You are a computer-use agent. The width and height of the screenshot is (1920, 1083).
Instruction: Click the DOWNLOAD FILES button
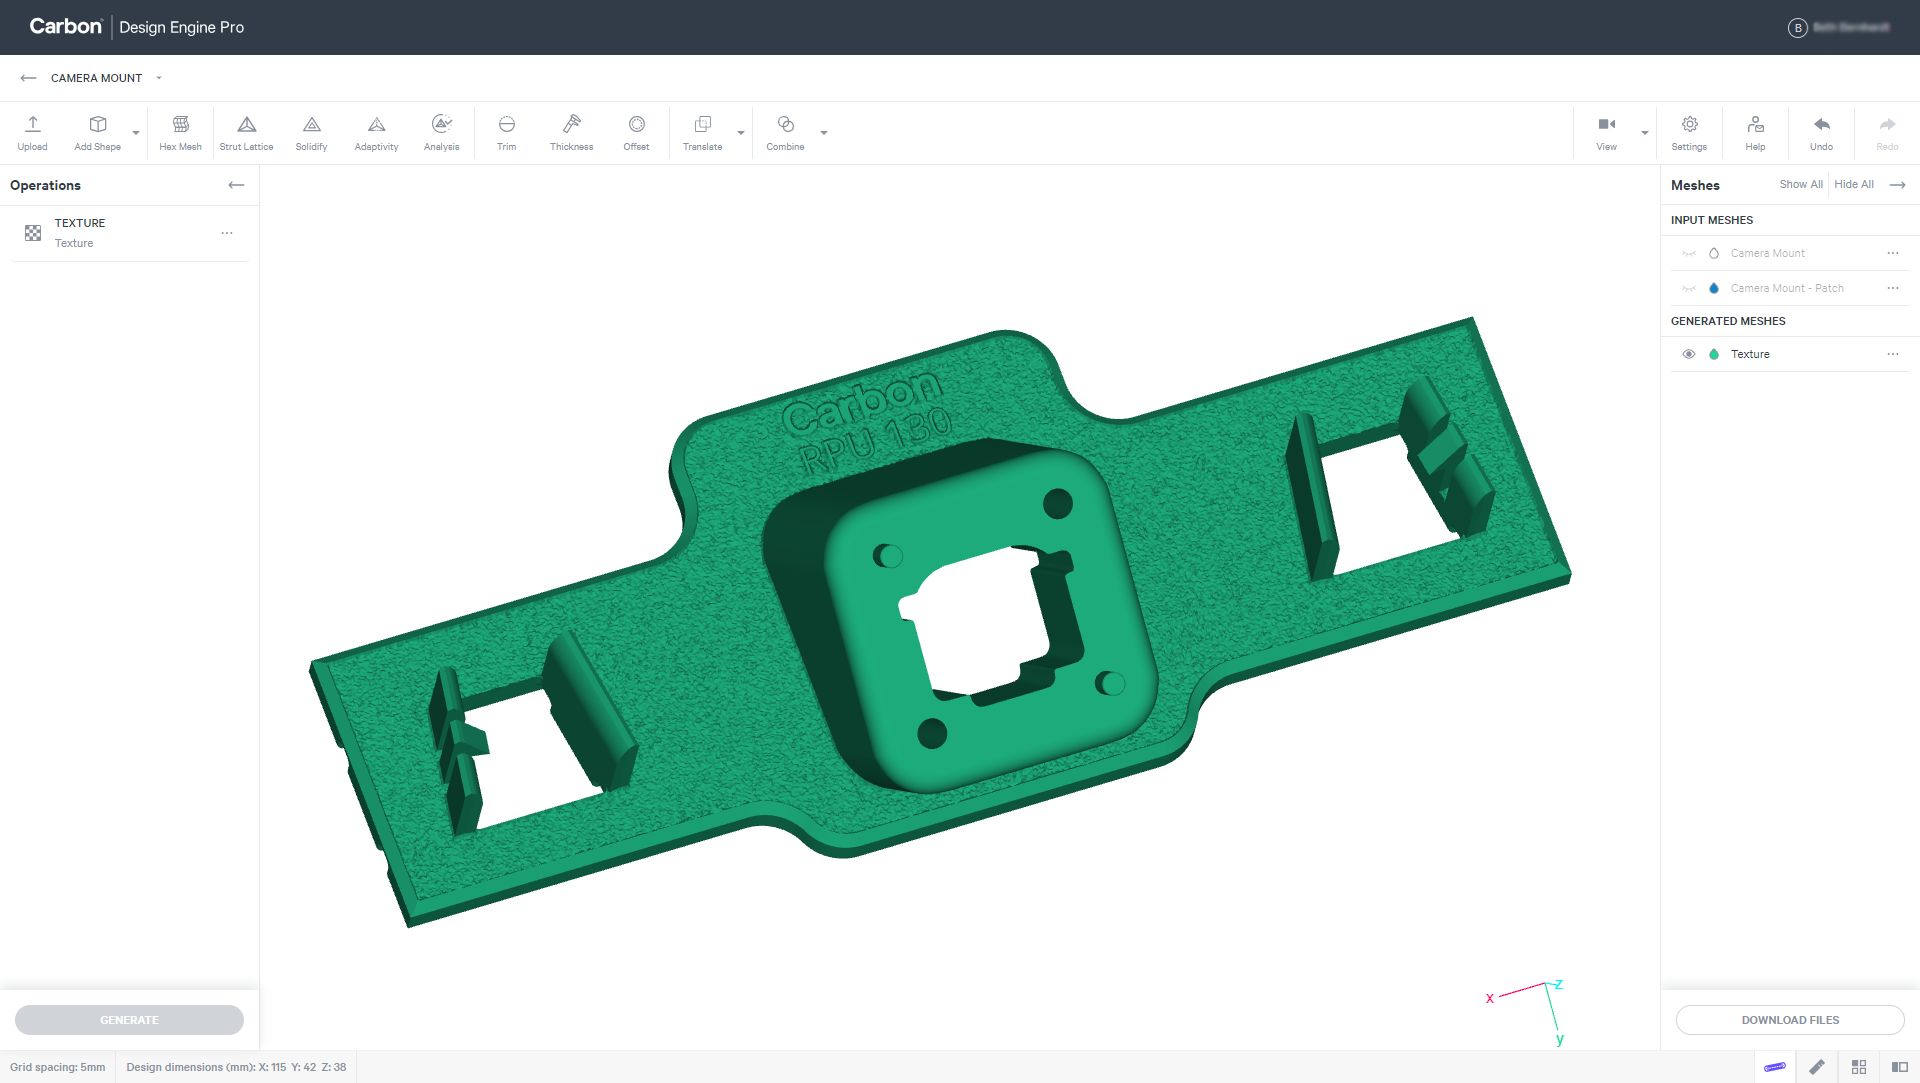coord(1789,1020)
